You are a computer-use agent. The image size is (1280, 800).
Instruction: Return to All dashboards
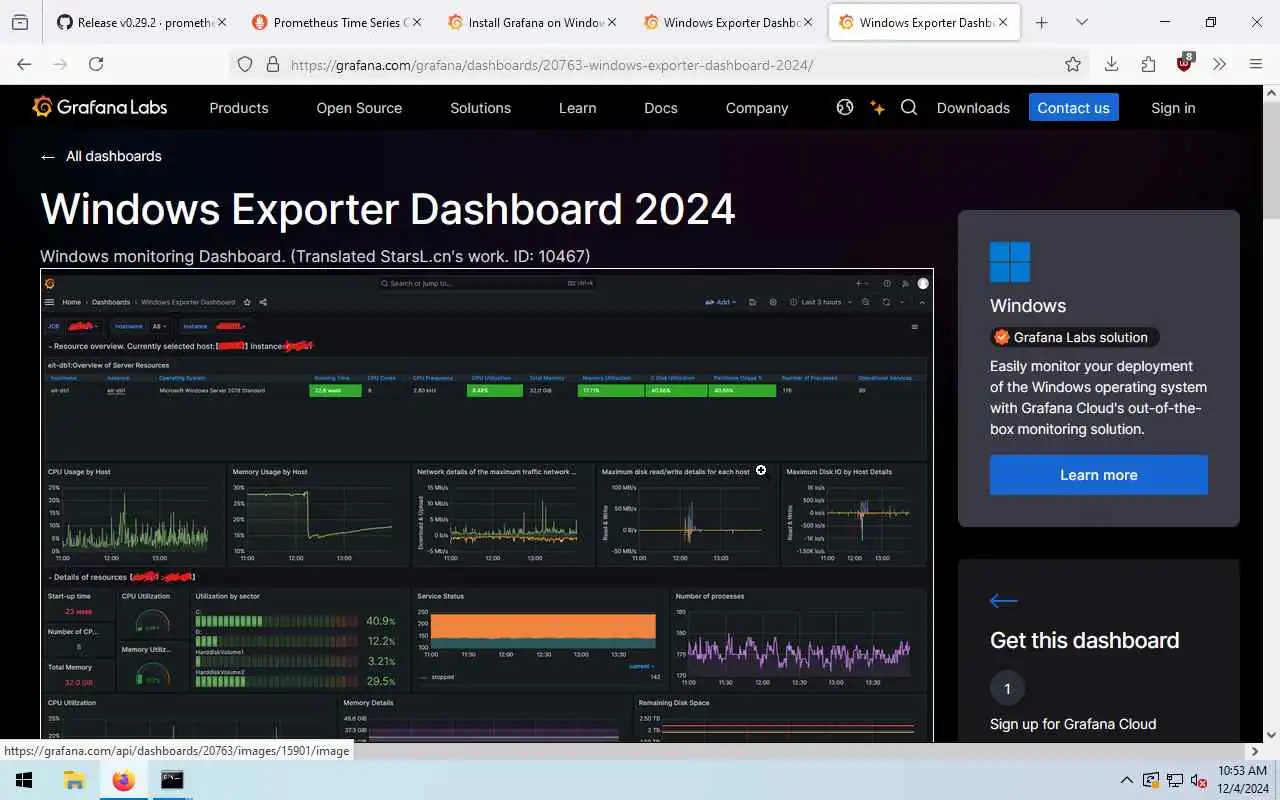pos(101,156)
